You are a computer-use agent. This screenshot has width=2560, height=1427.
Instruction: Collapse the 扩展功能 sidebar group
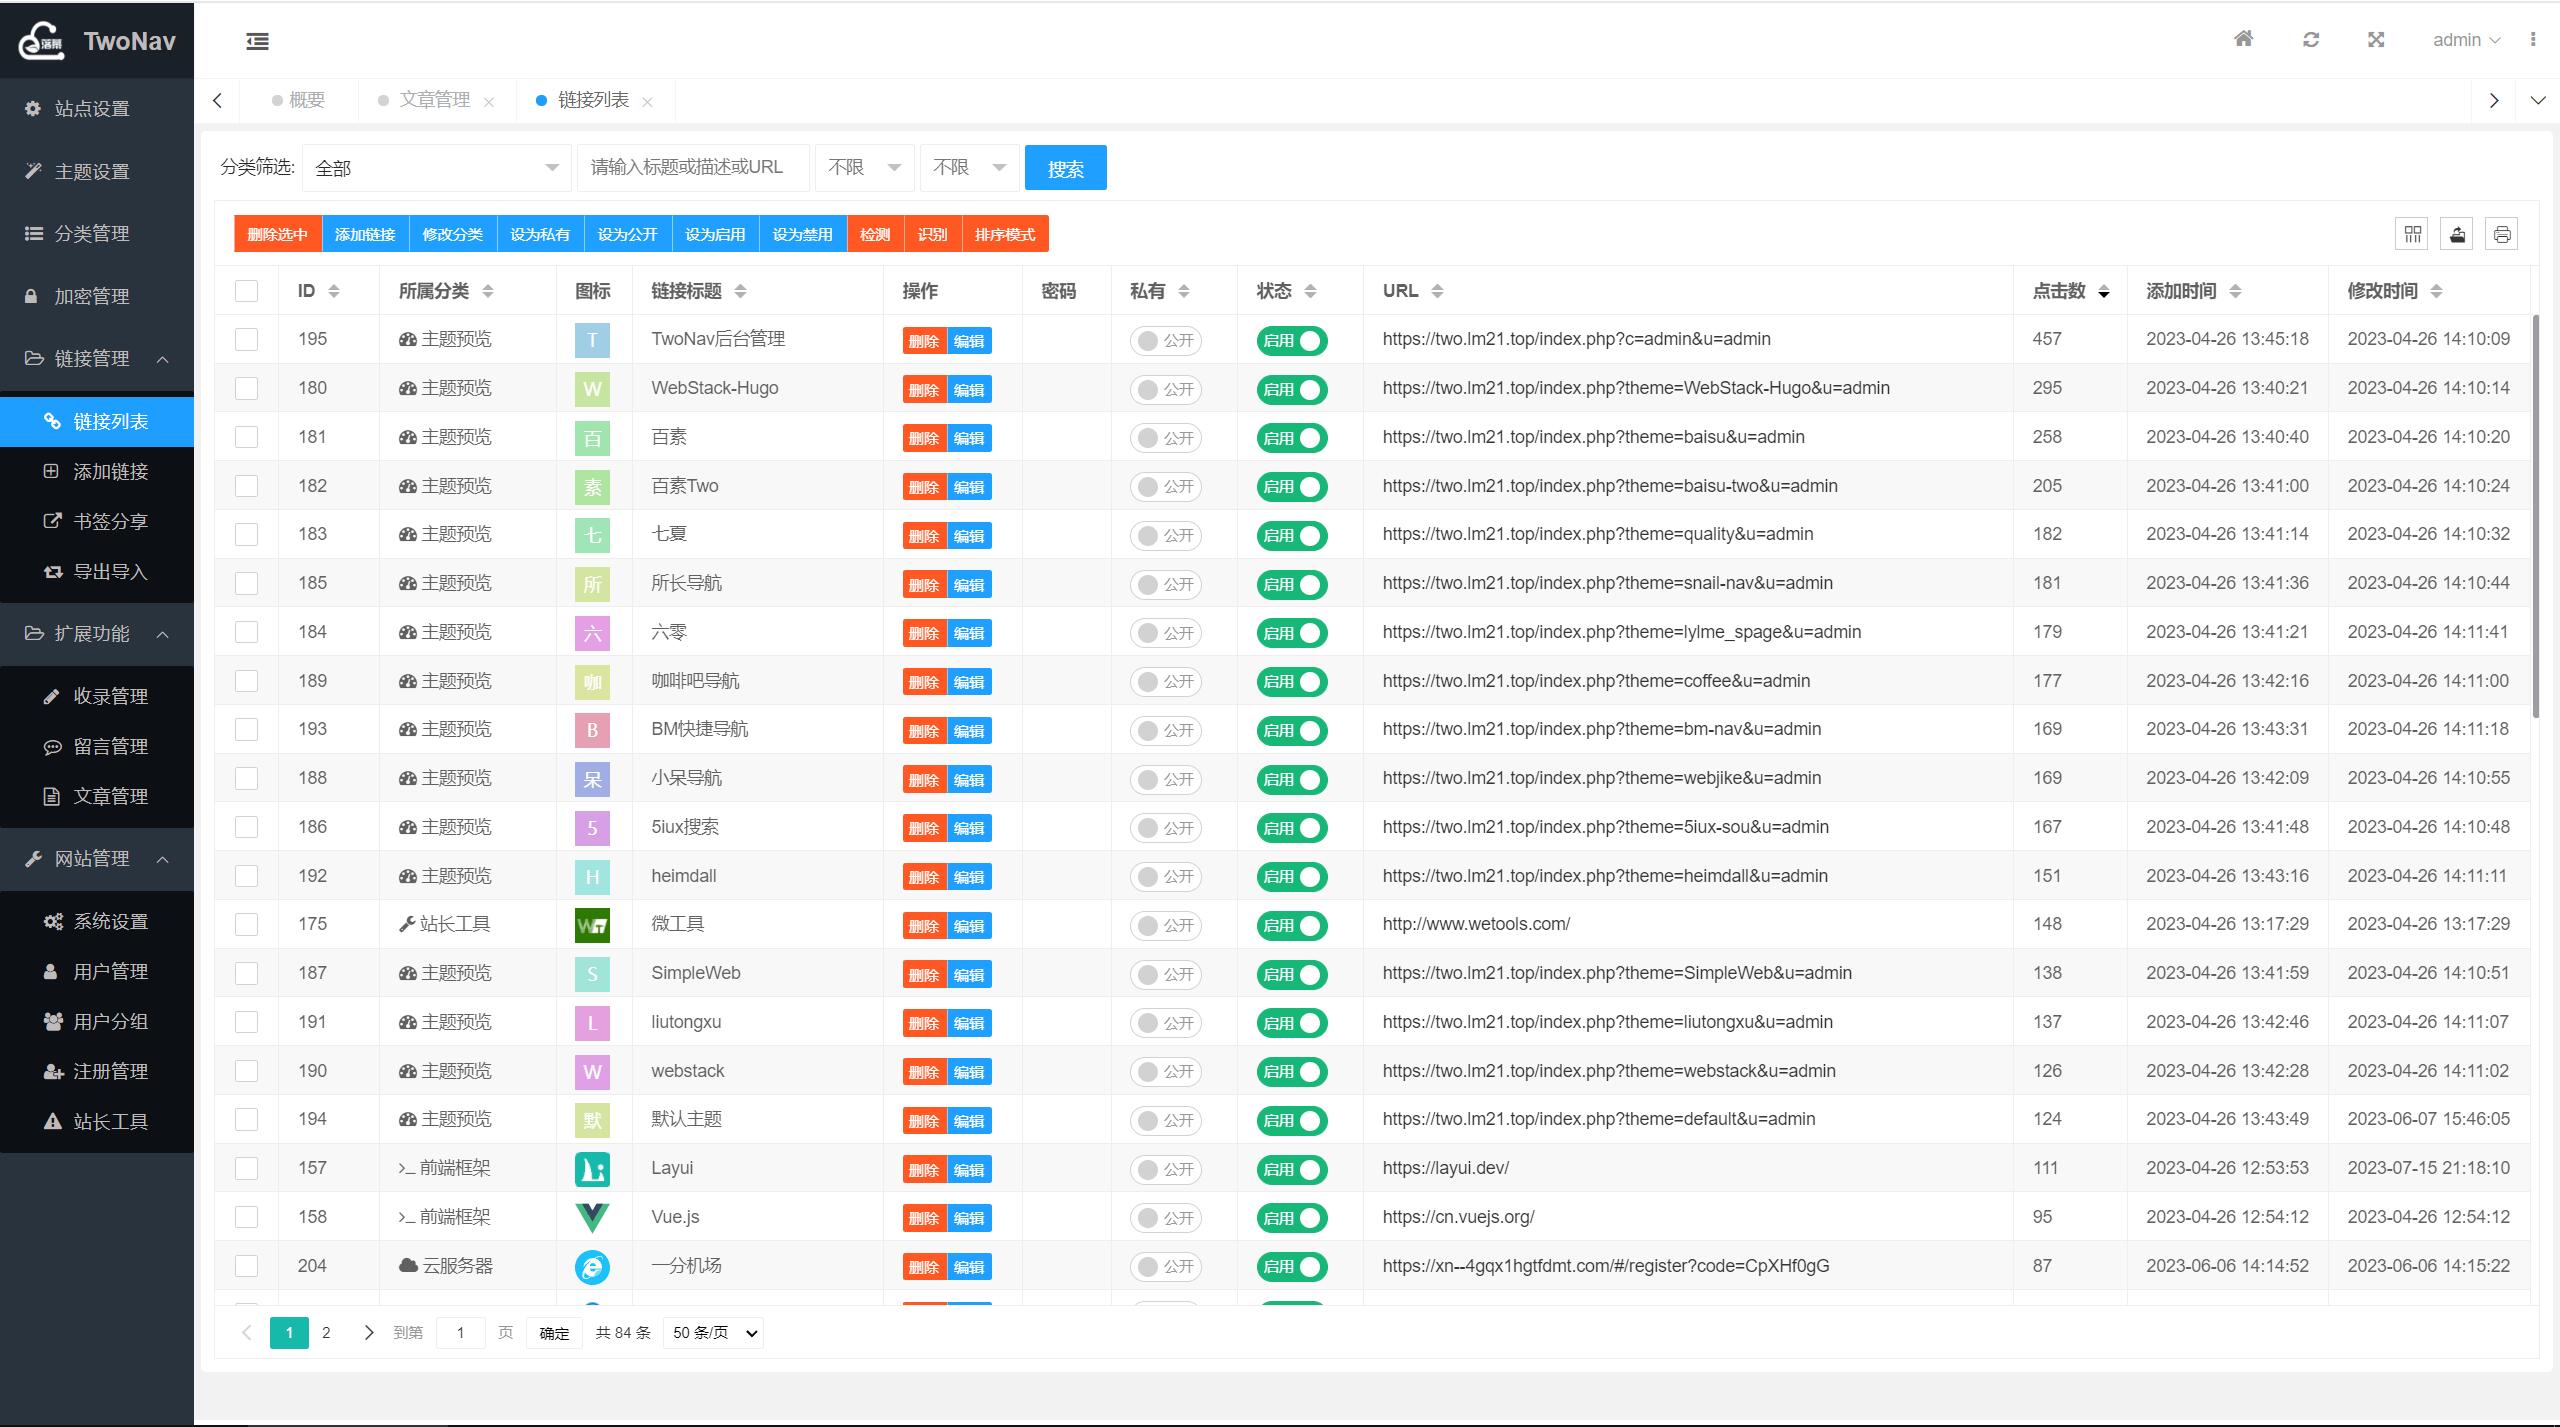pos(97,634)
